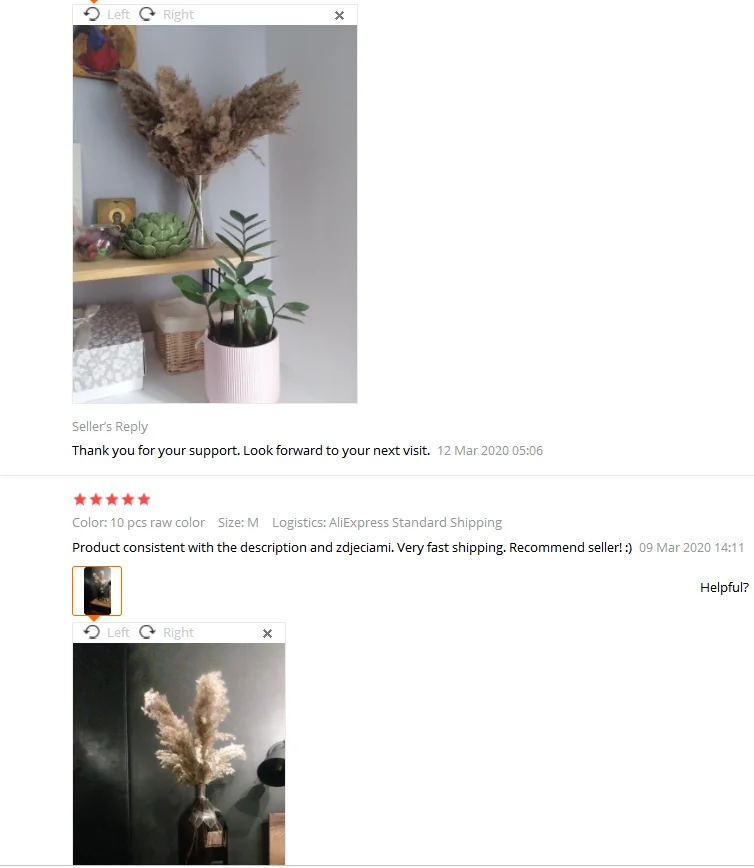Open the dark vase pampas photo
The height and width of the screenshot is (868, 754).
[x=179, y=753]
